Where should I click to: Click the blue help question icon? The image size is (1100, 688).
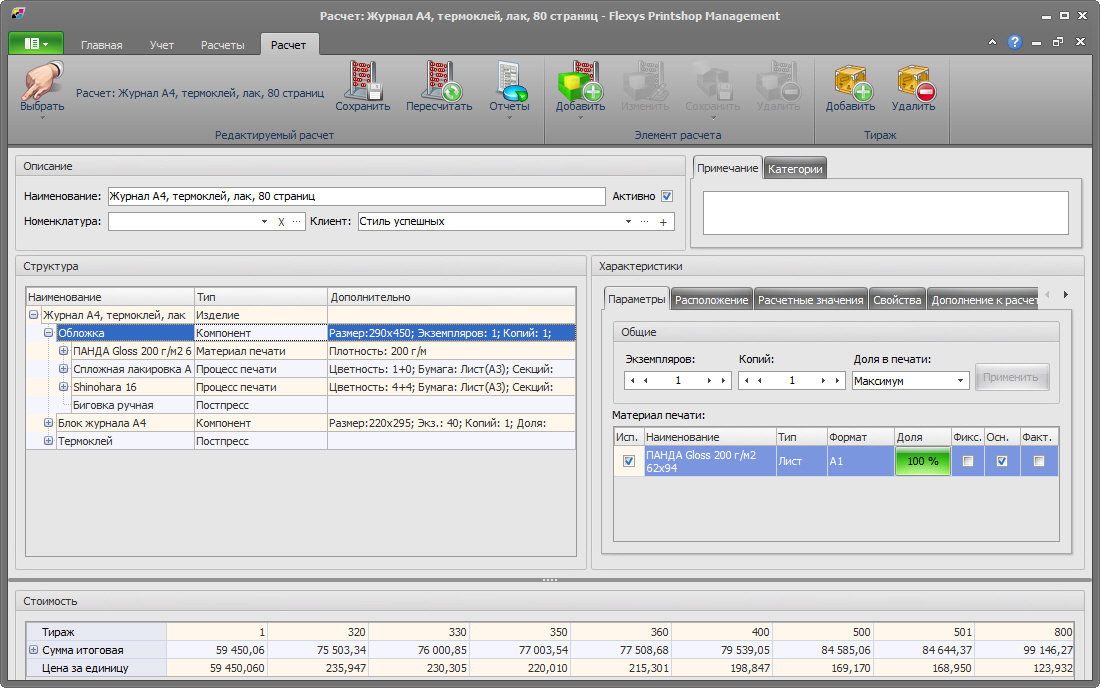1014,42
